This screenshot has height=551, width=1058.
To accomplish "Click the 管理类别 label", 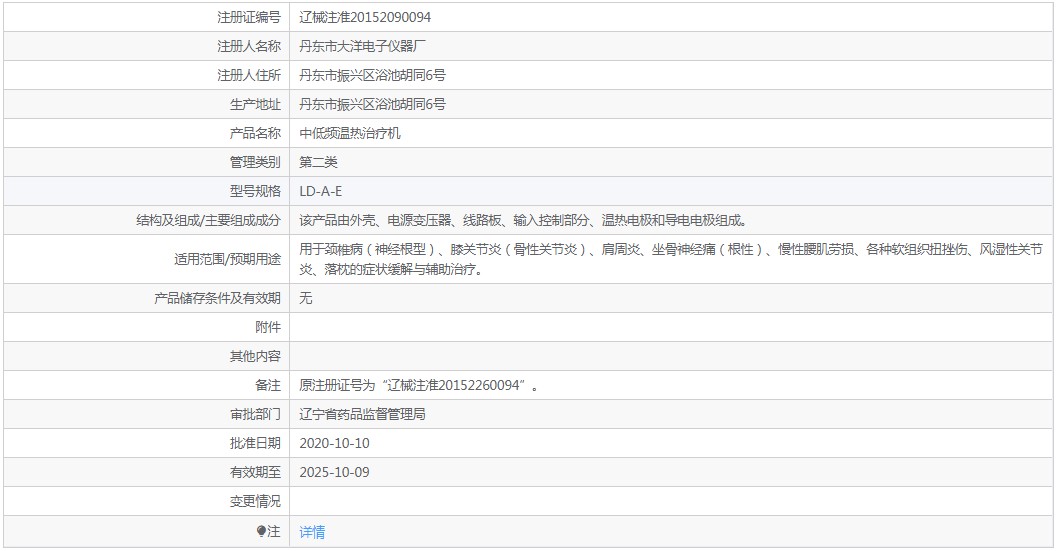I will [255, 163].
